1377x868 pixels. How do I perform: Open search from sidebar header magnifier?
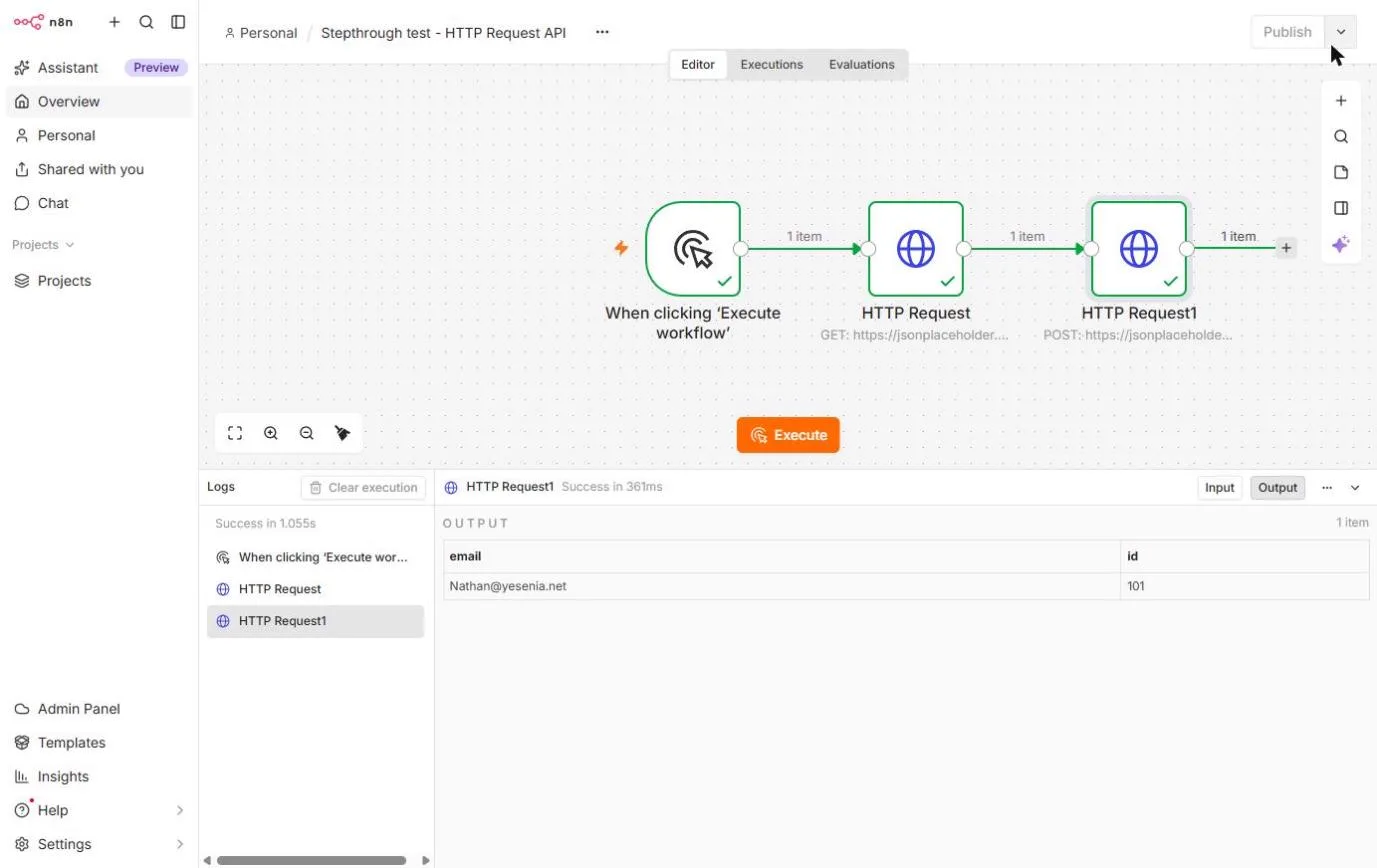(x=146, y=21)
